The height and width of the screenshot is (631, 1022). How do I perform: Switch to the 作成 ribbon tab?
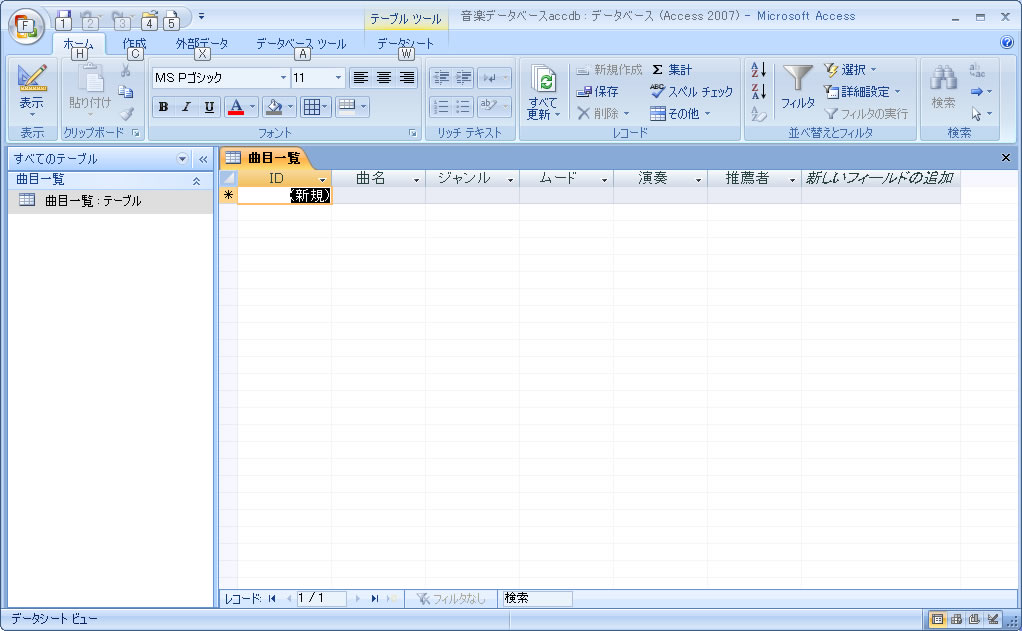(x=134, y=44)
